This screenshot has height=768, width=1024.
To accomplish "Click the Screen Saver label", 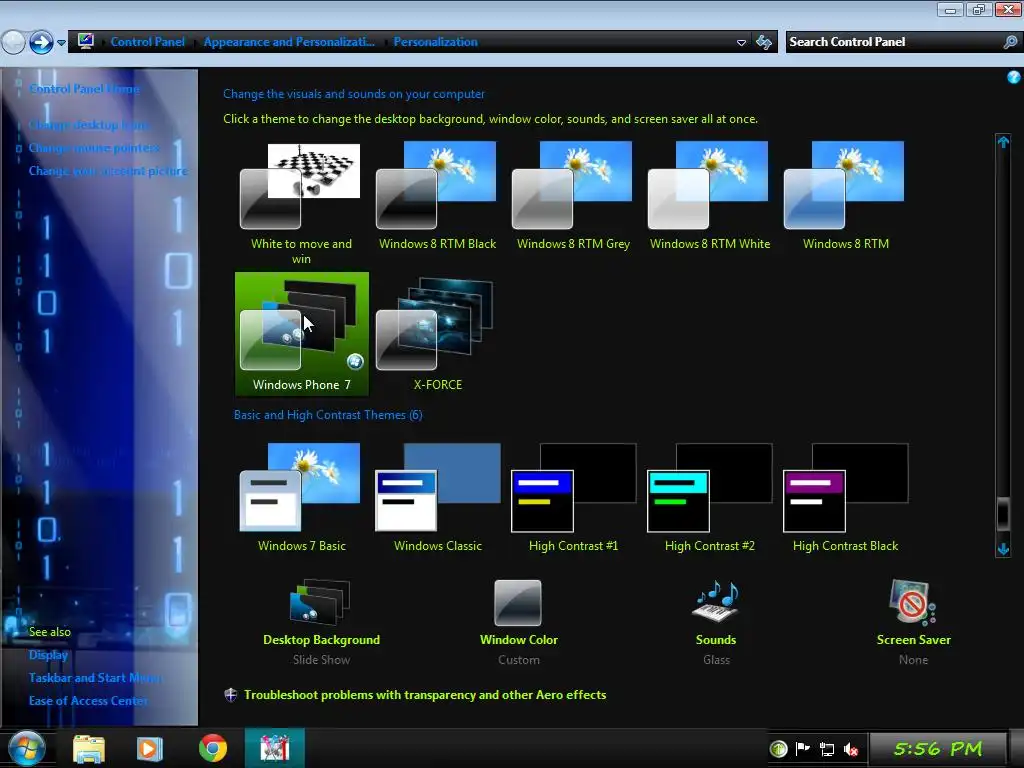I will point(913,640).
